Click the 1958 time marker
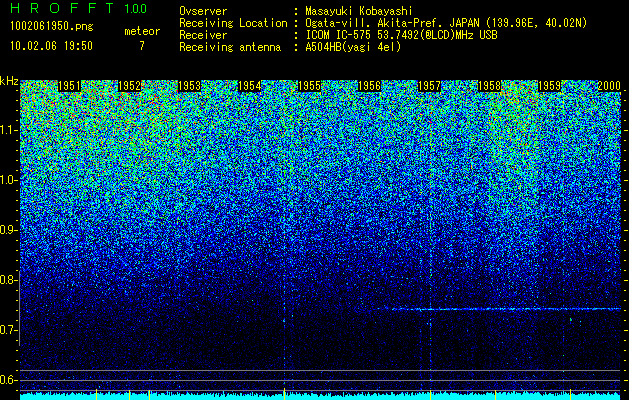The width and height of the screenshot is (629, 400). (490, 86)
